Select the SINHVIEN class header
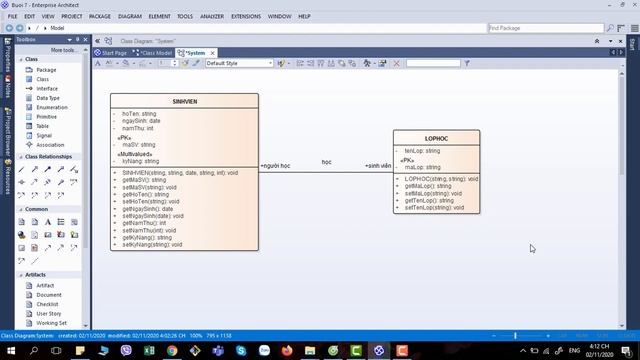The width and height of the screenshot is (640, 360). (184, 101)
